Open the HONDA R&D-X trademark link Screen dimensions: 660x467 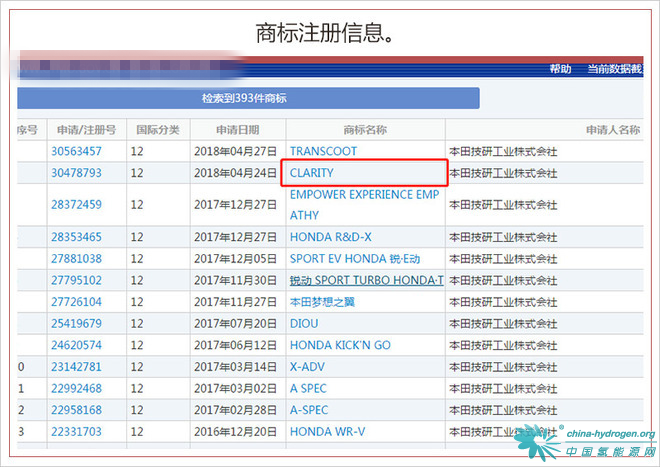tap(330, 237)
